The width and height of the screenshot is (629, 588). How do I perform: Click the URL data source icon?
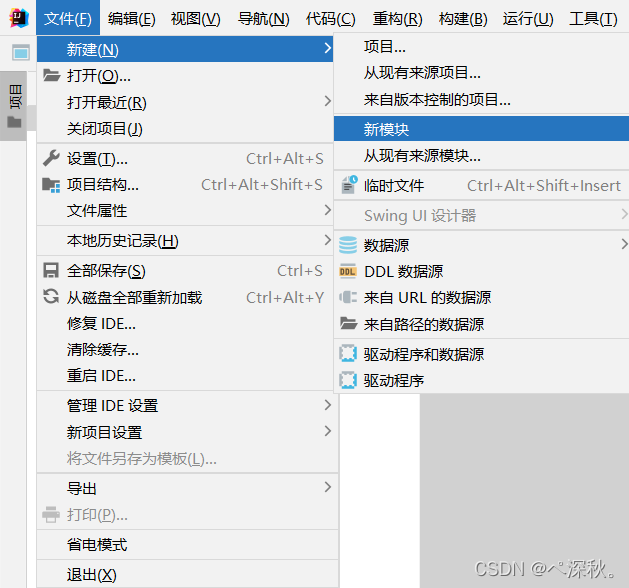tap(348, 298)
